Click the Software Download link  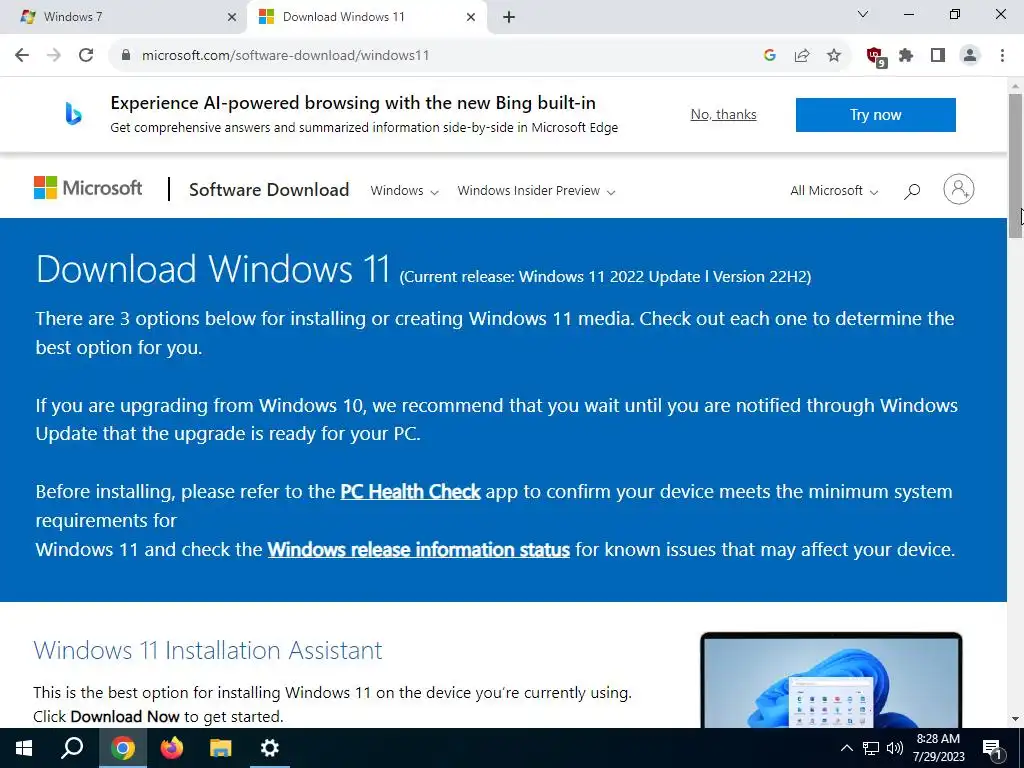pos(269,189)
